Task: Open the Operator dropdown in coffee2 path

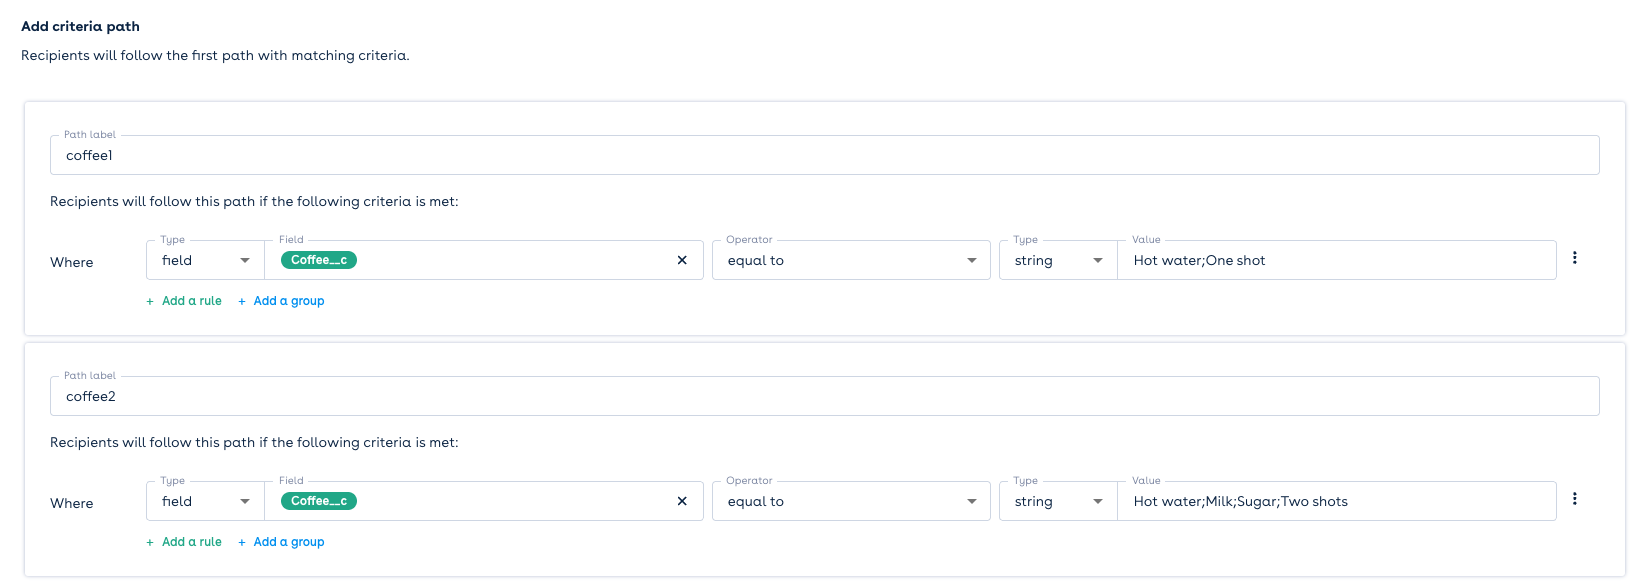Action: point(851,501)
